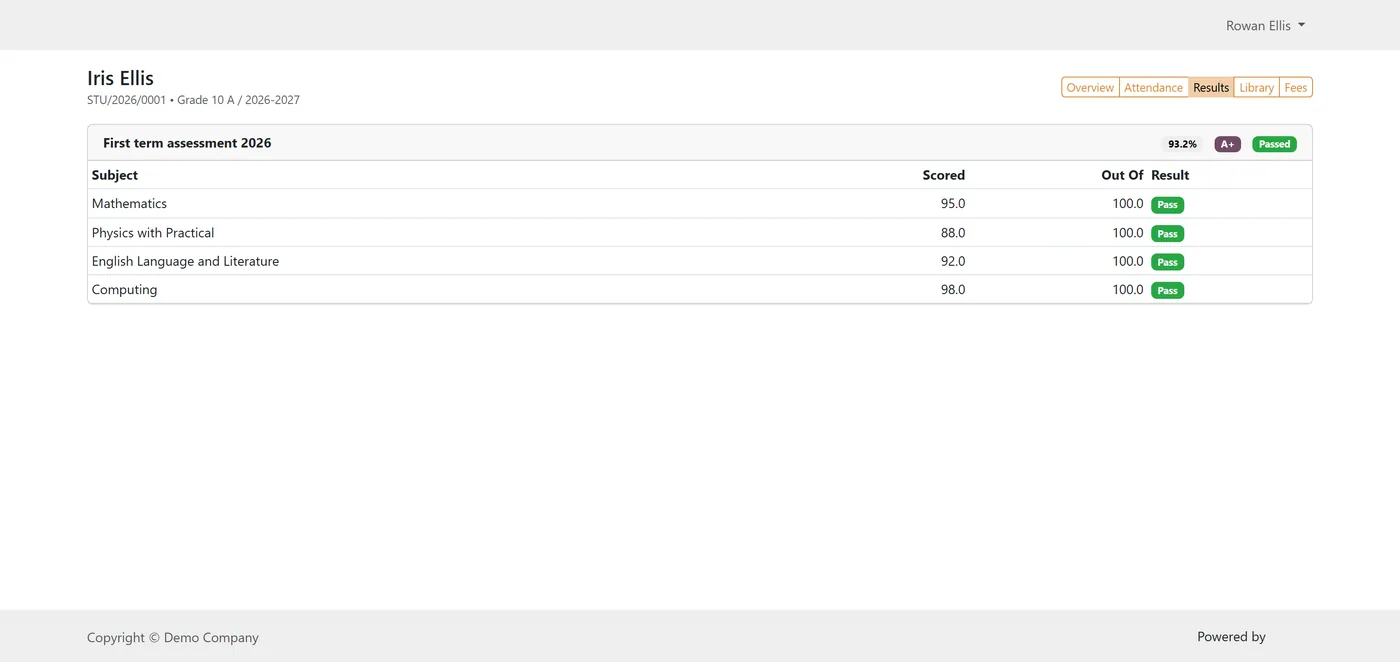The height and width of the screenshot is (662, 1400).
Task: Click the Scored column header
Action: point(944,175)
